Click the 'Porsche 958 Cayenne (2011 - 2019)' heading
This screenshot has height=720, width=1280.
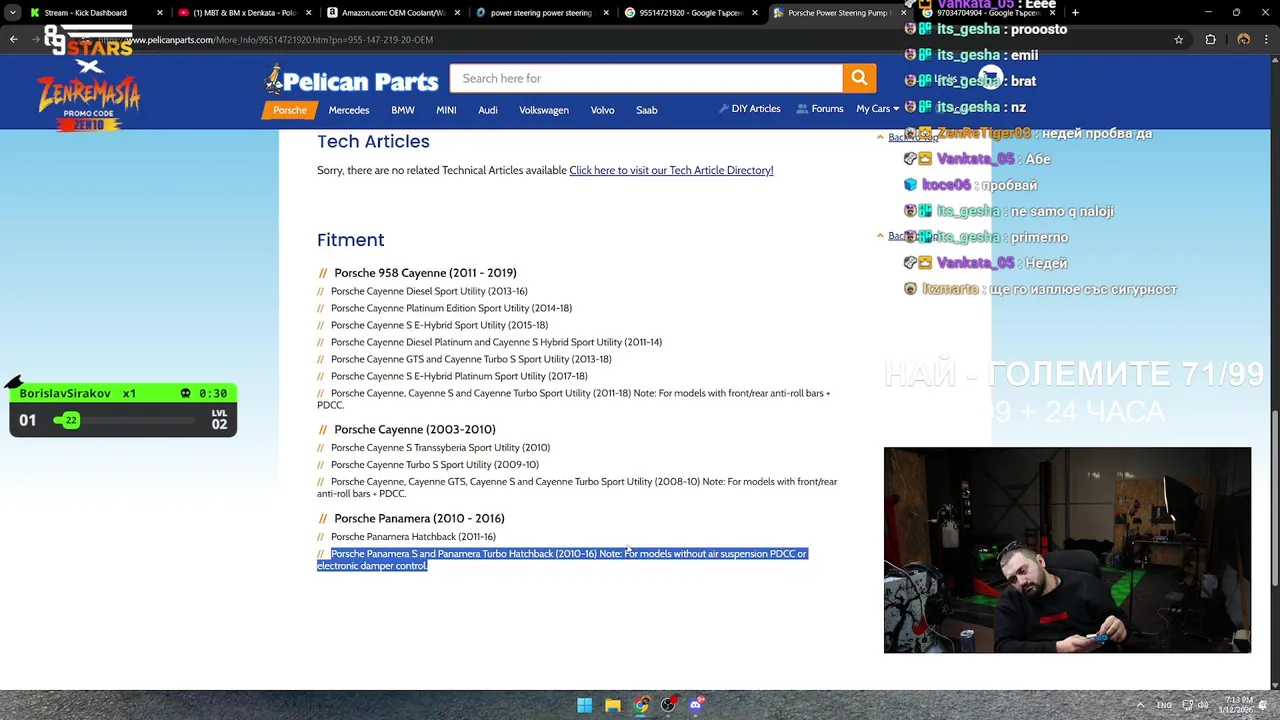[425, 273]
